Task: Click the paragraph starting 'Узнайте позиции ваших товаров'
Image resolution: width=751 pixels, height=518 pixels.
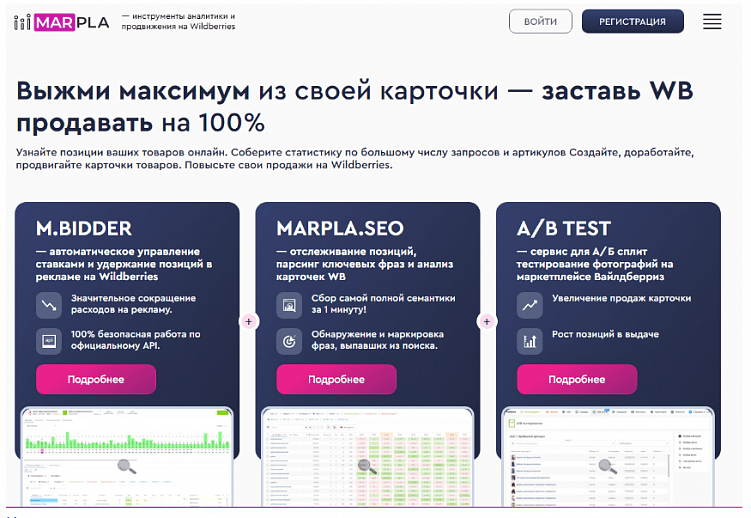Action: point(354,158)
